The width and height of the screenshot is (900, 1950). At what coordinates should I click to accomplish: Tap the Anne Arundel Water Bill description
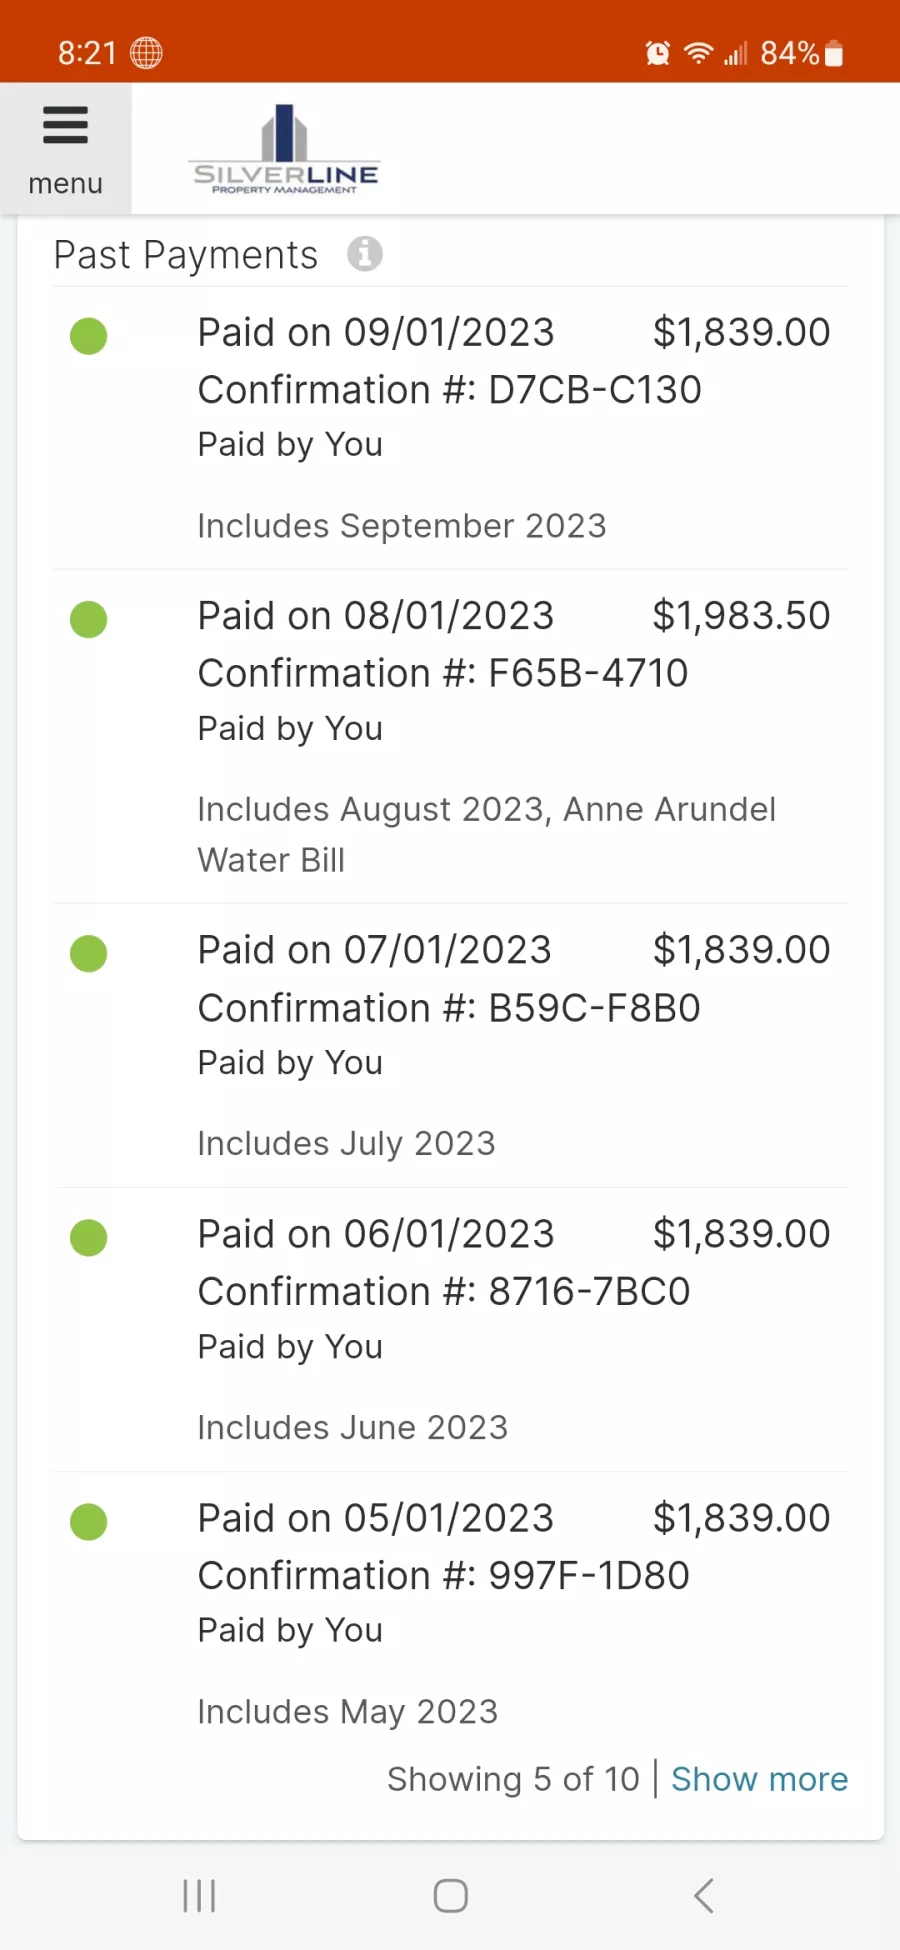[486, 834]
